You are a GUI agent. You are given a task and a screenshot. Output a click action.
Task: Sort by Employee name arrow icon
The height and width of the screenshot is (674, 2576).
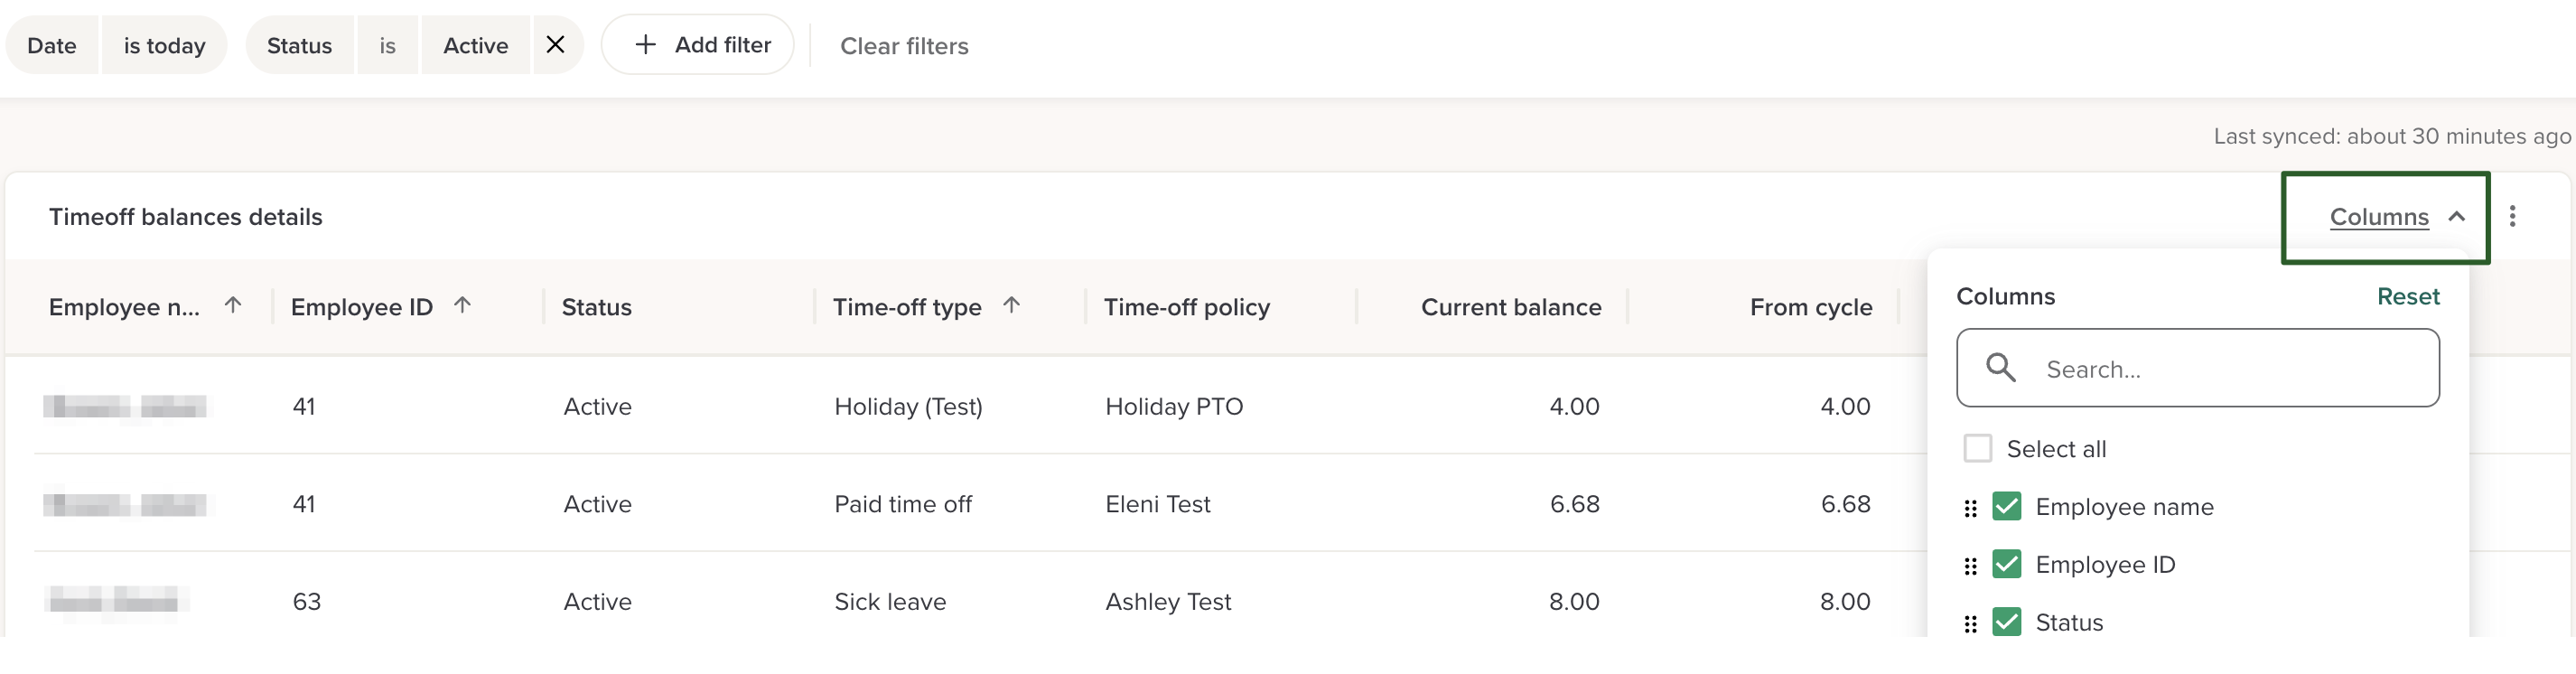click(x=233, y=306)
